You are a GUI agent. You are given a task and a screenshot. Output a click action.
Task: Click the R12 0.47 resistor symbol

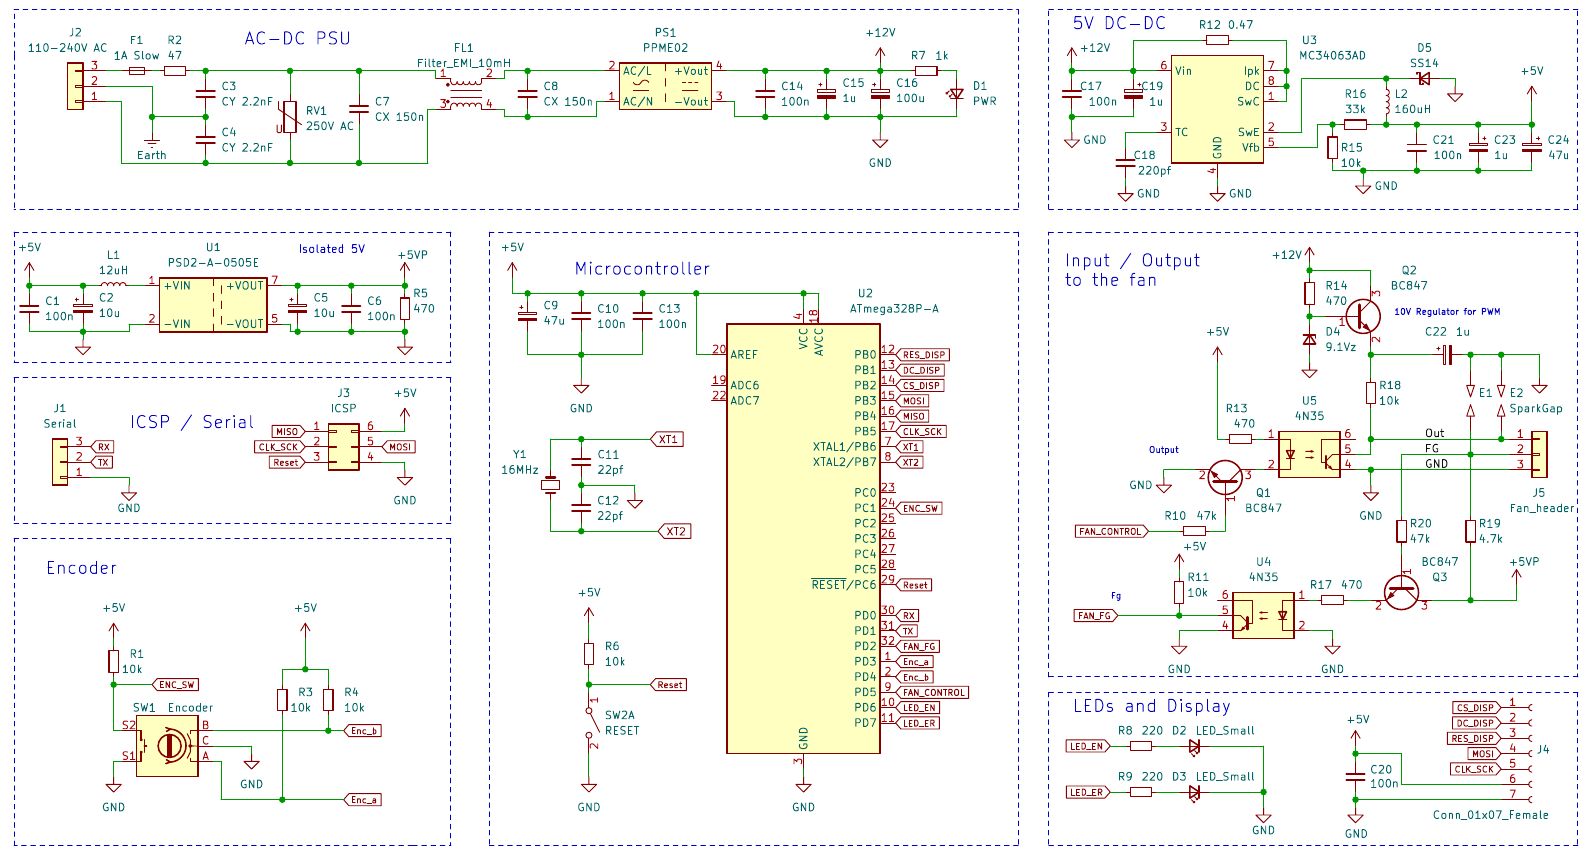pos(1217,40)
